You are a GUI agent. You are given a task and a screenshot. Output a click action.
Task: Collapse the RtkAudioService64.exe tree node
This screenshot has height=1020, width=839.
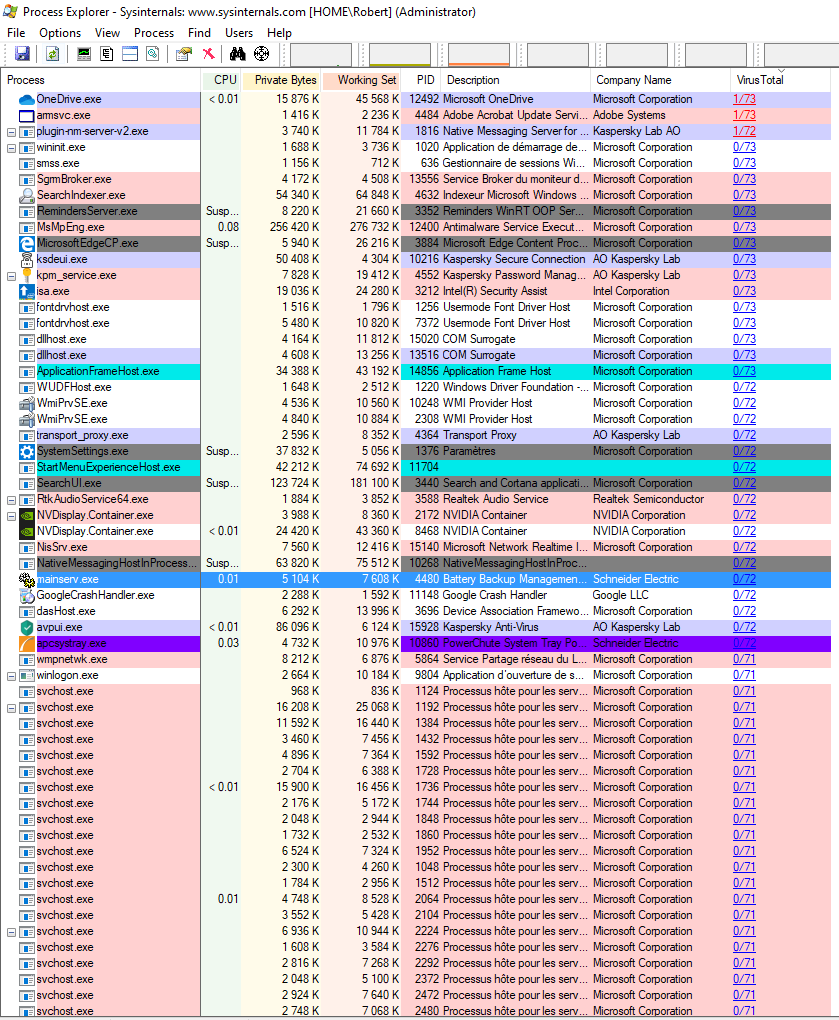tap(11, 500)
